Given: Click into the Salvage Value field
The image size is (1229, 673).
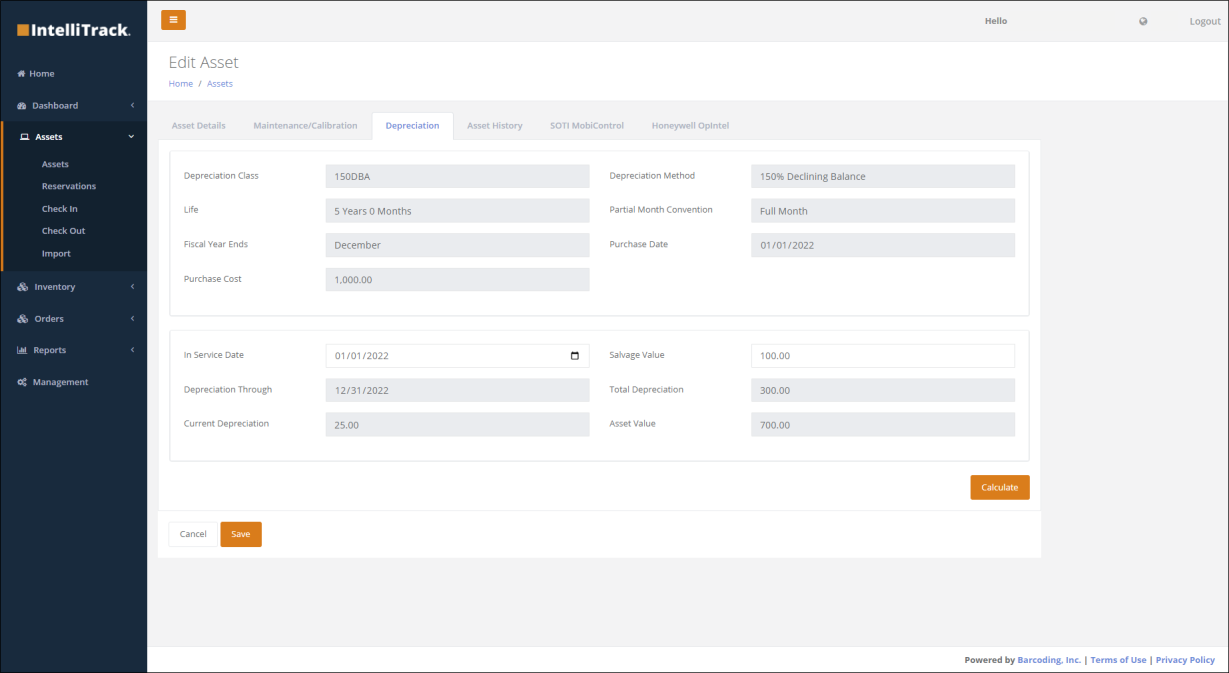Looking at the screenshot, I should (883, 356).
